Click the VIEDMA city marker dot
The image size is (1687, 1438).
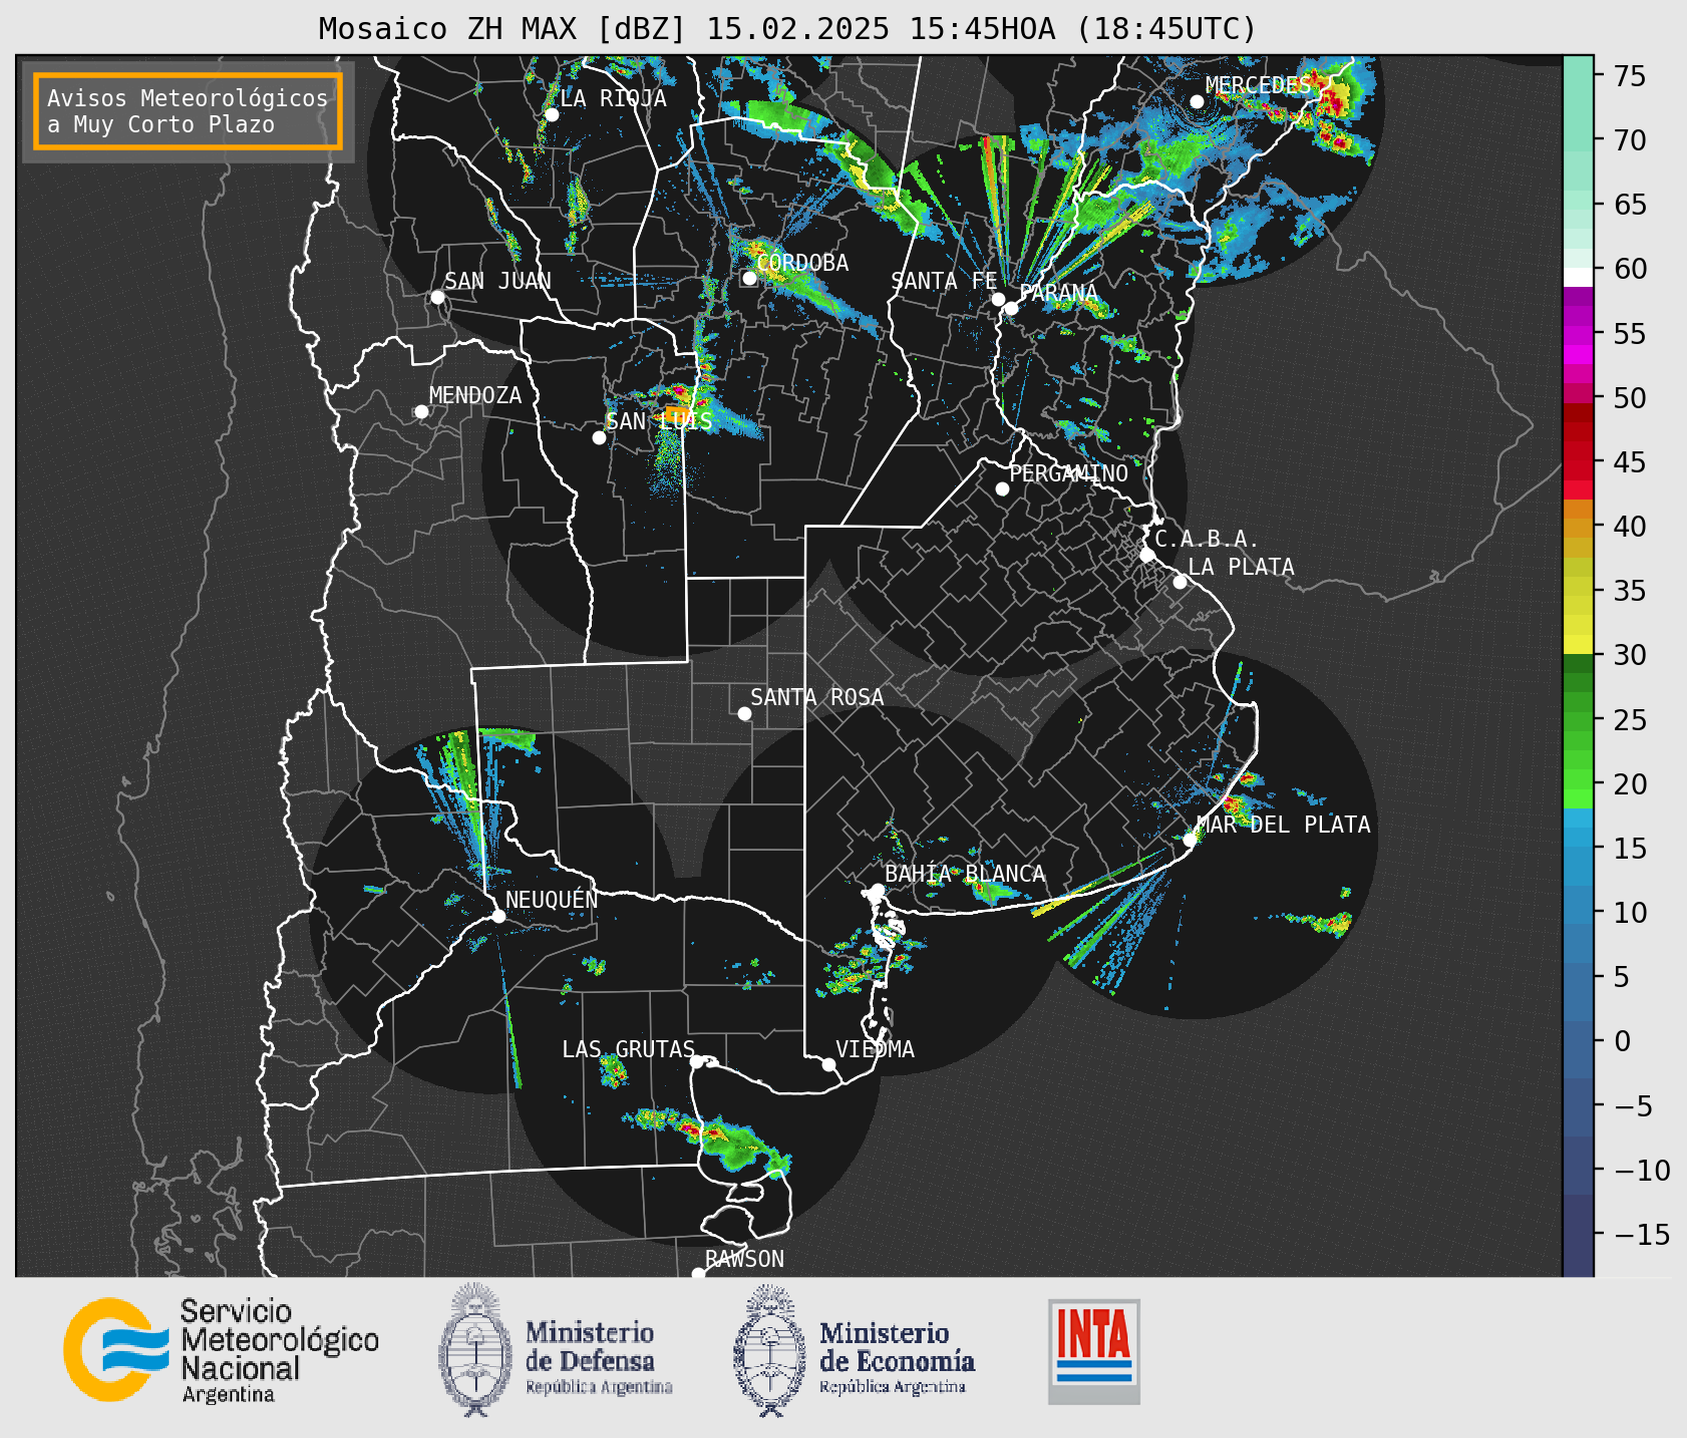829,1064
